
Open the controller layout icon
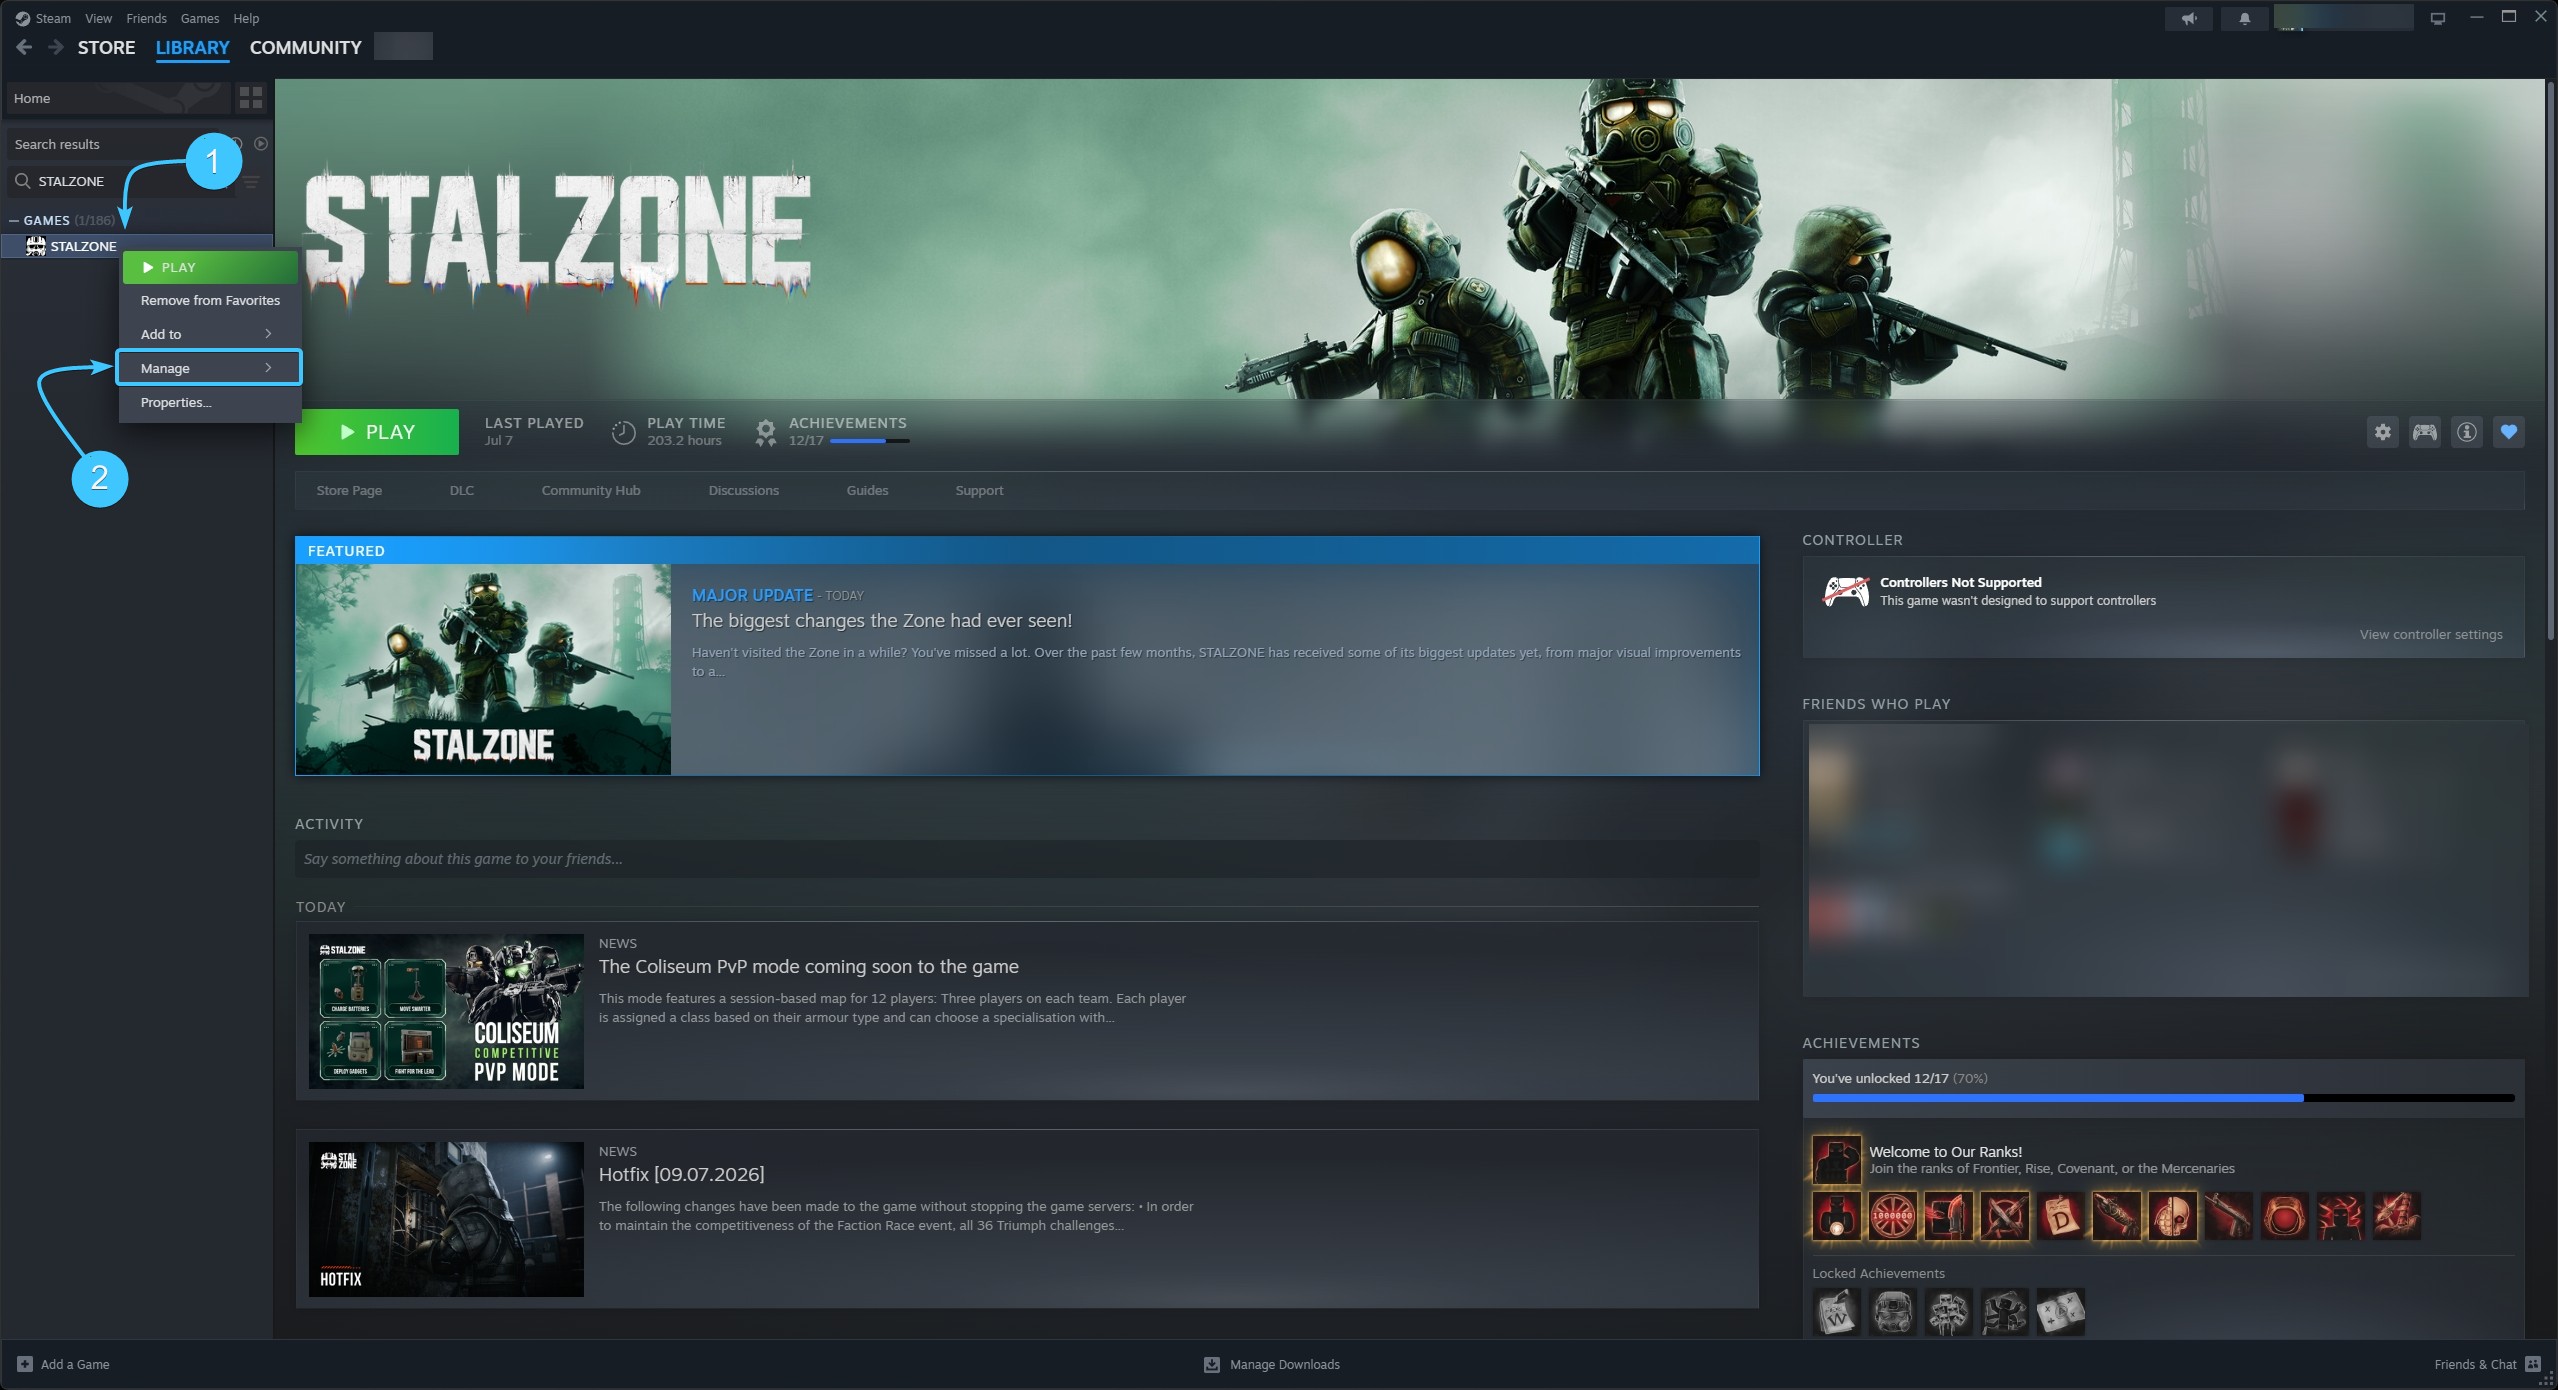tap(2425, 432)
